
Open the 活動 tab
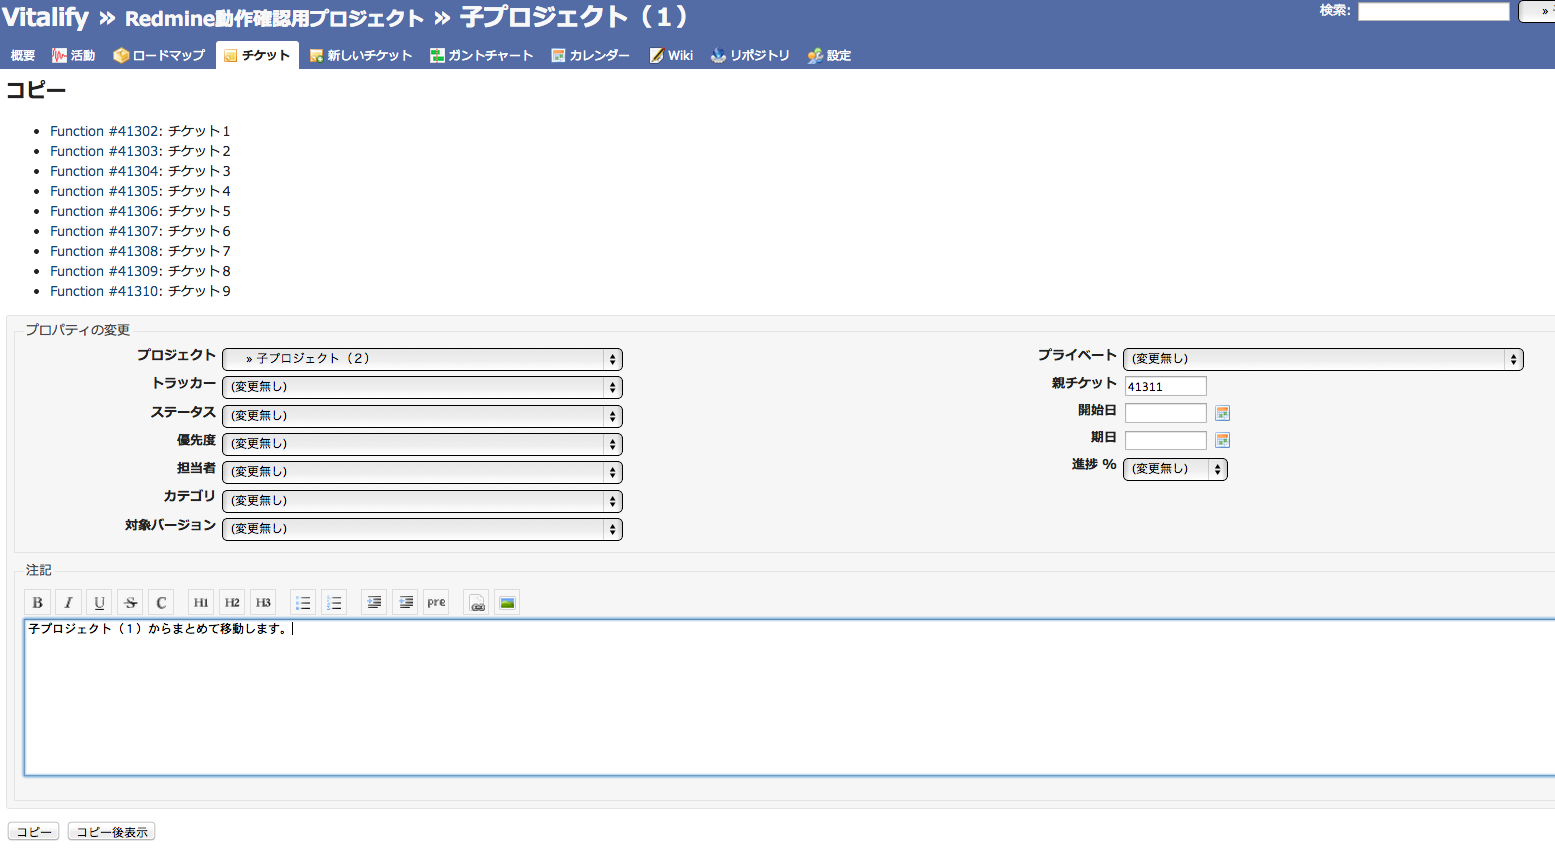point(74,55)
